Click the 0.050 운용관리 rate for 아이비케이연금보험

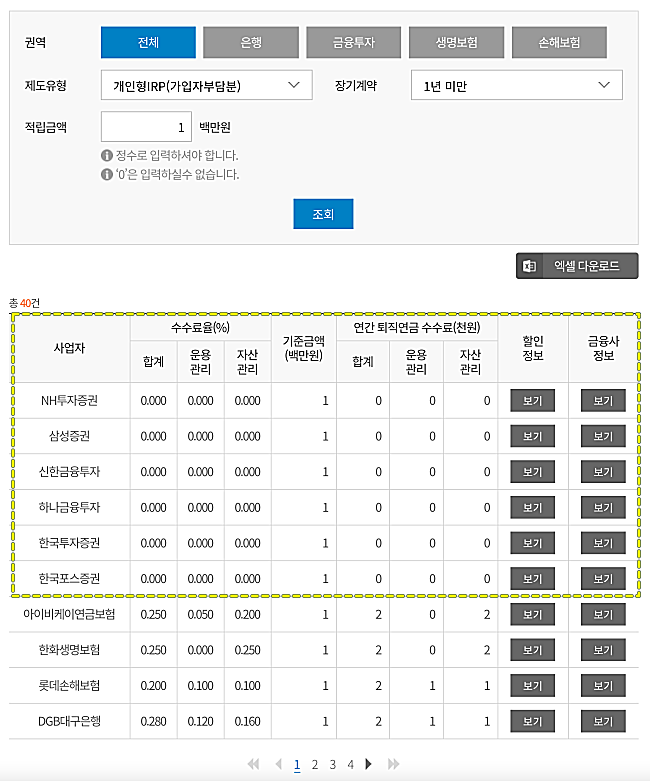click(x=200, y=615)
